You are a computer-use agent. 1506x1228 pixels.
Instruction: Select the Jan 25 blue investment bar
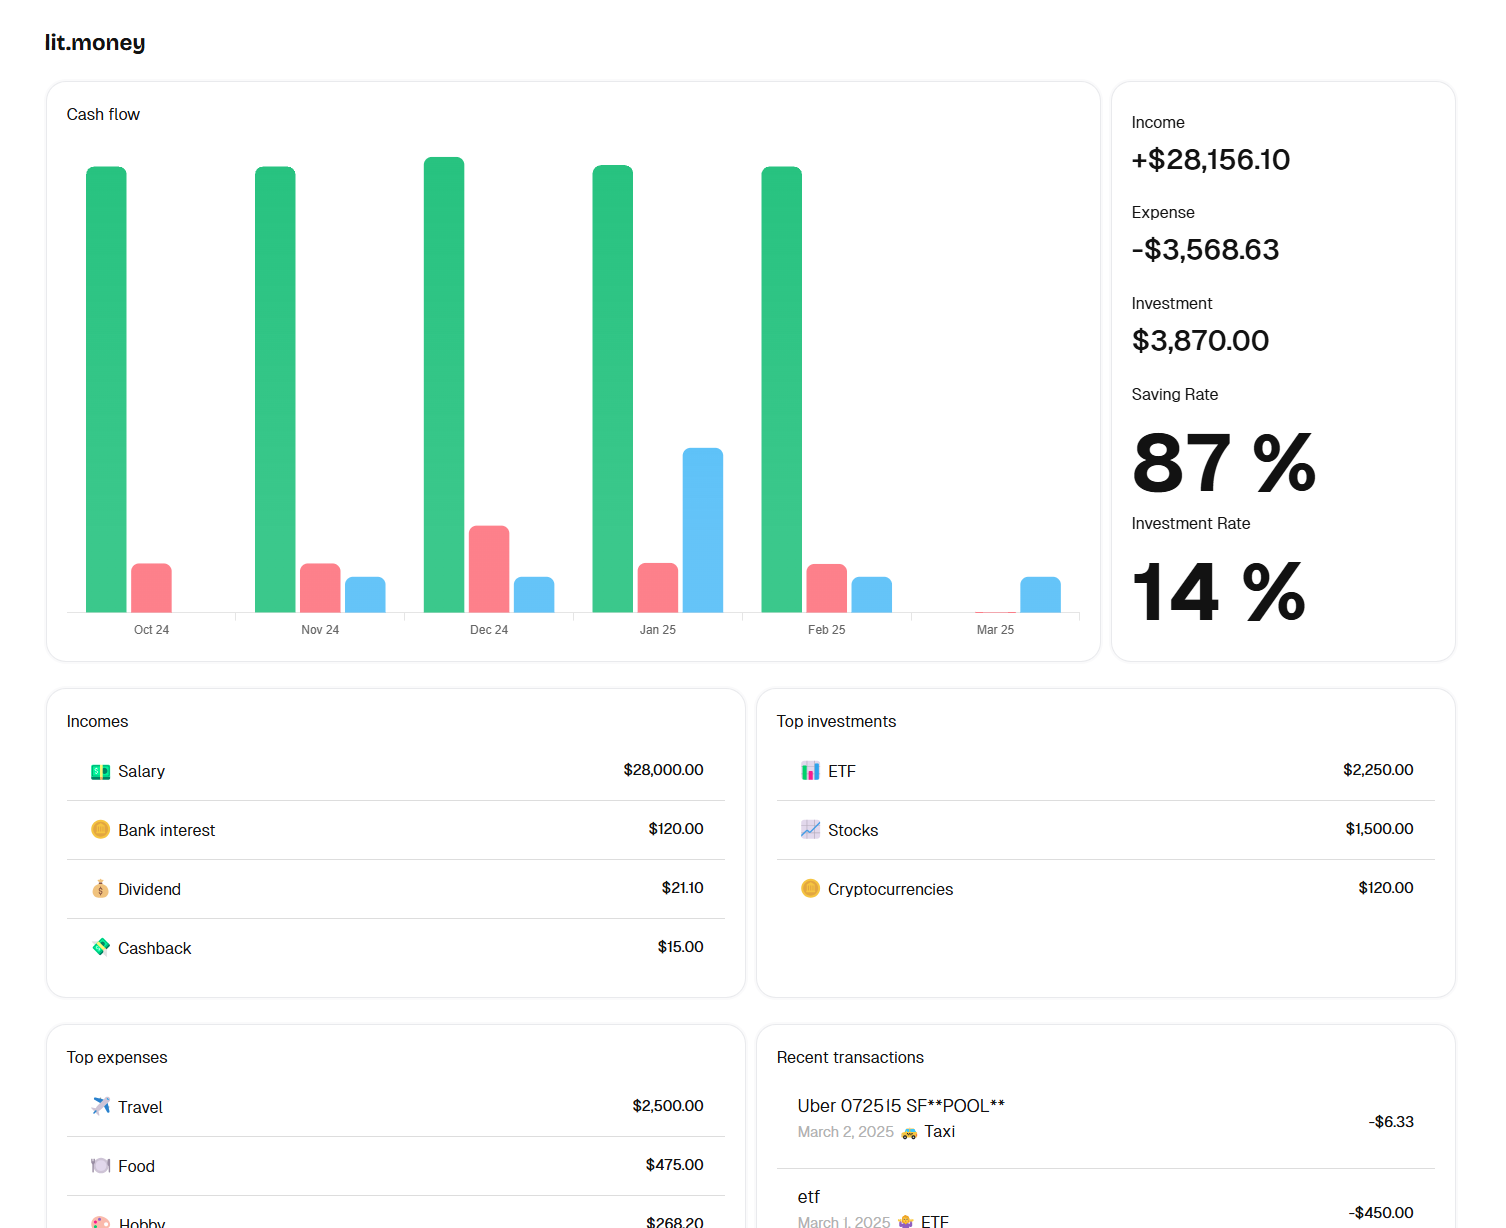click(x=702, y=530)
